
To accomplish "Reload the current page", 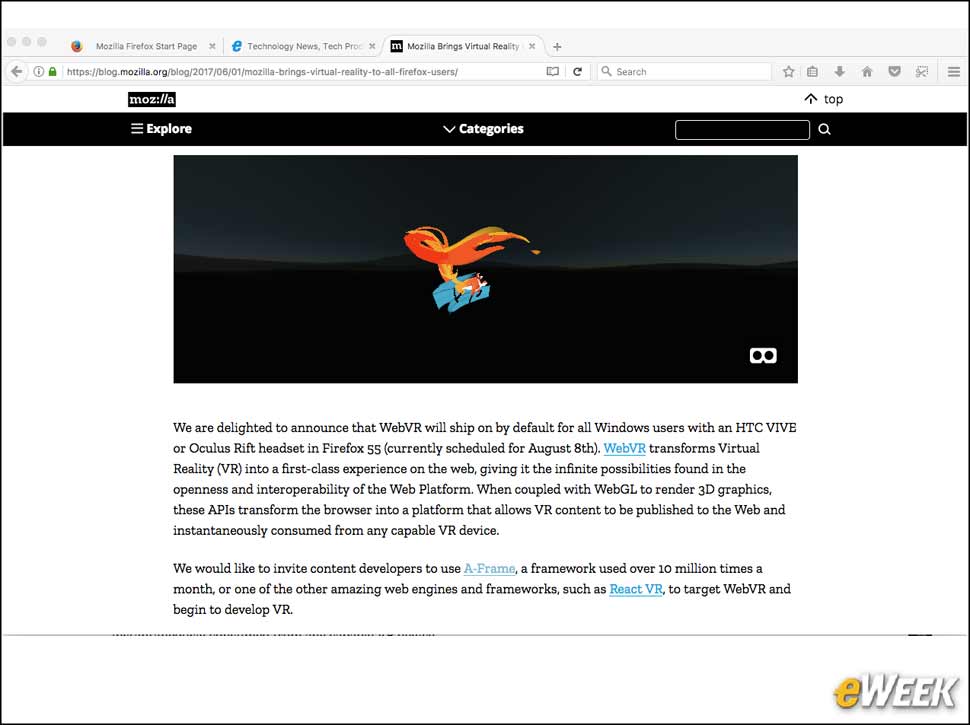I will (x=577, y=72).
